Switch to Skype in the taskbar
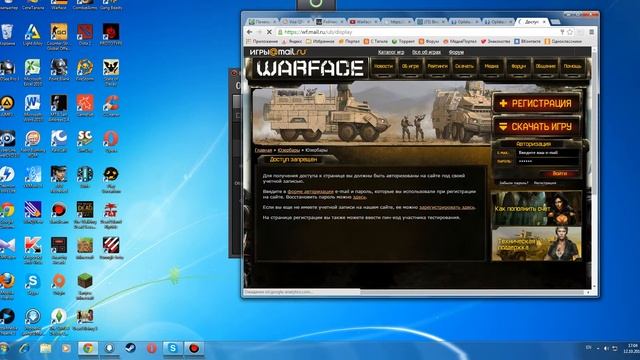 (x=173, y=349)
